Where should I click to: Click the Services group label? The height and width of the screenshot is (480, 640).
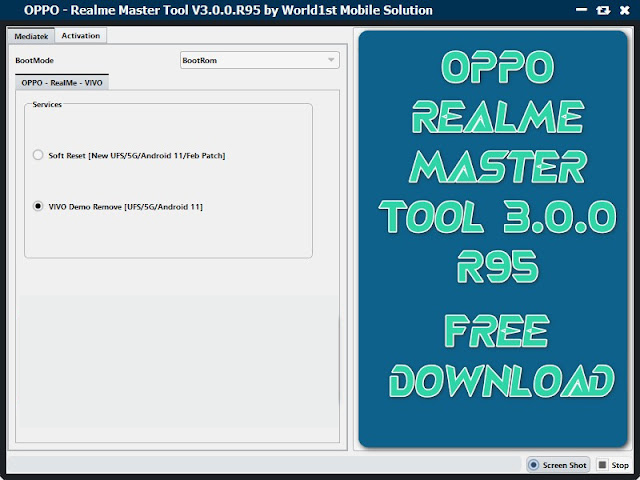point(47,104)
